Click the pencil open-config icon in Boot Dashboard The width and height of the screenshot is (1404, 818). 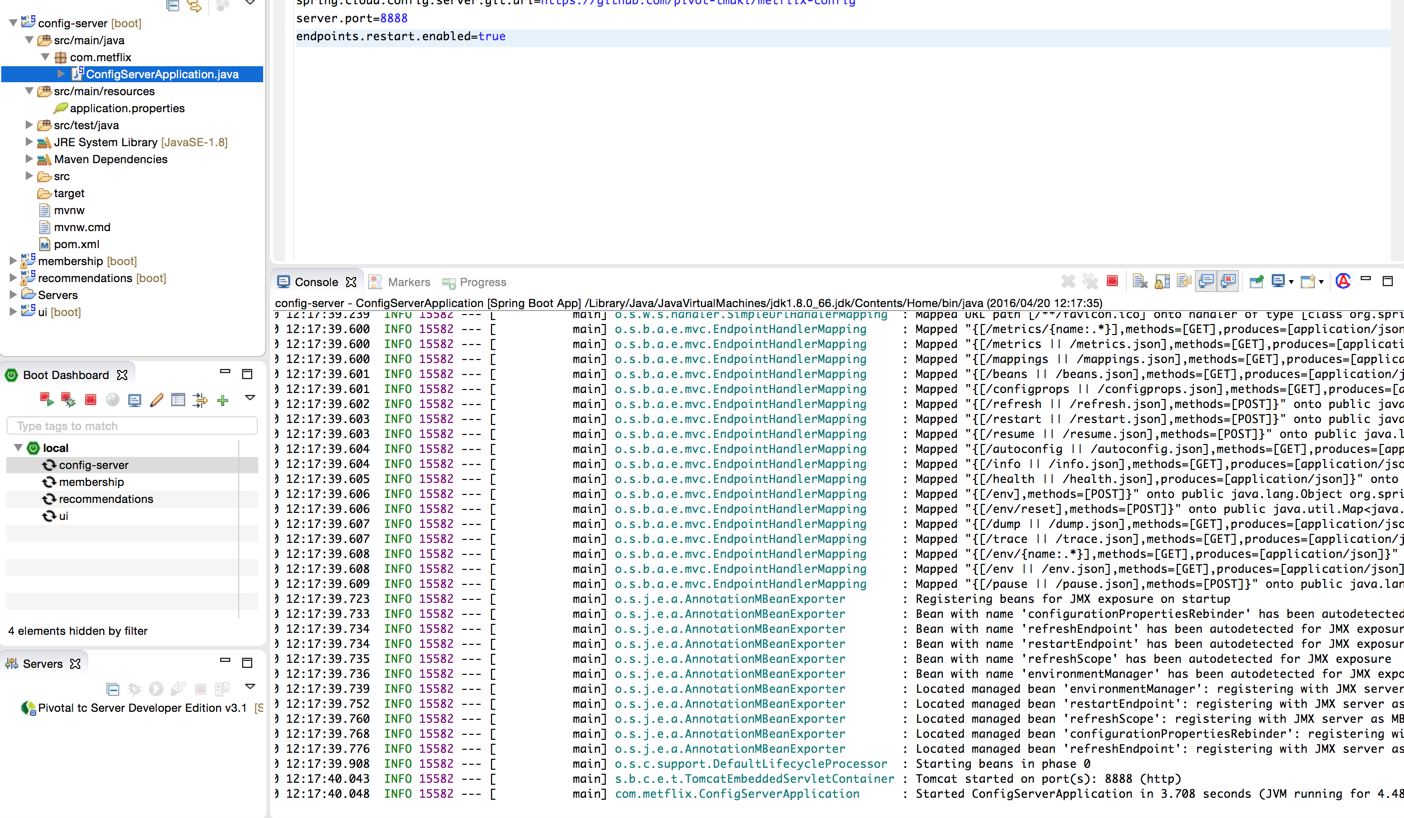pyautogui.click(x=156, y=400)
